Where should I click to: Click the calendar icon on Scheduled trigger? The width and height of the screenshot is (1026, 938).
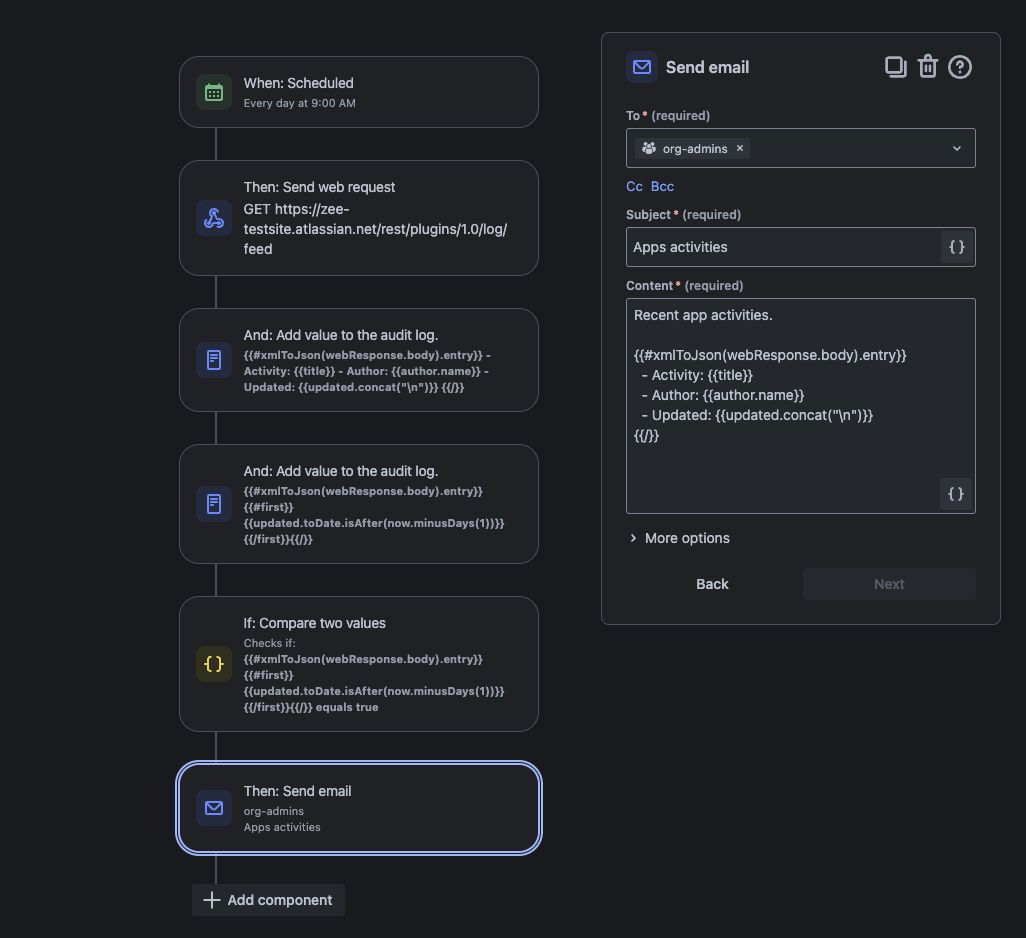(x=214, y=92)
